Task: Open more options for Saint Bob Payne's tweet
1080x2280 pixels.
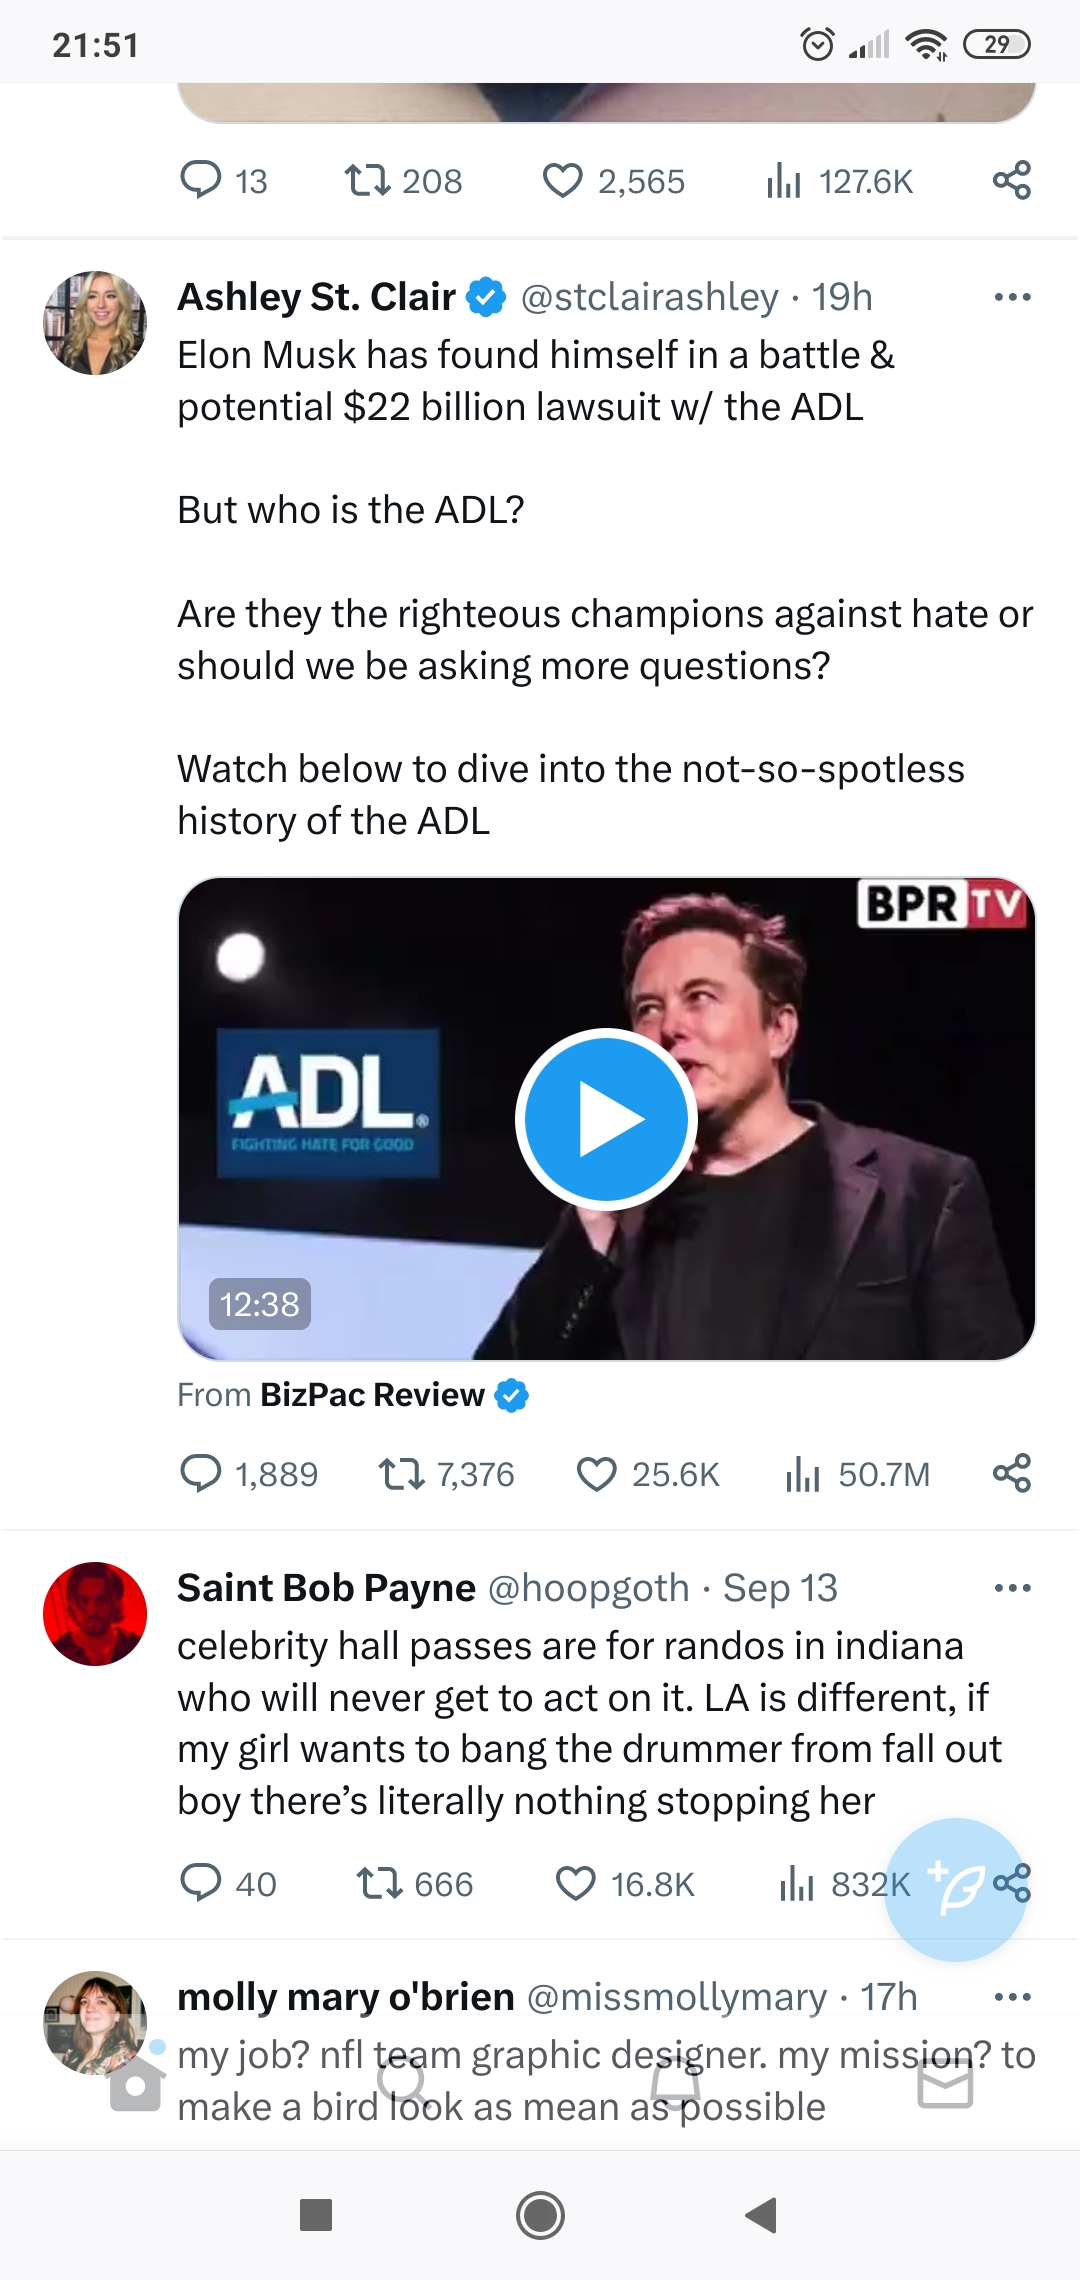Action: (1012, 1588)
